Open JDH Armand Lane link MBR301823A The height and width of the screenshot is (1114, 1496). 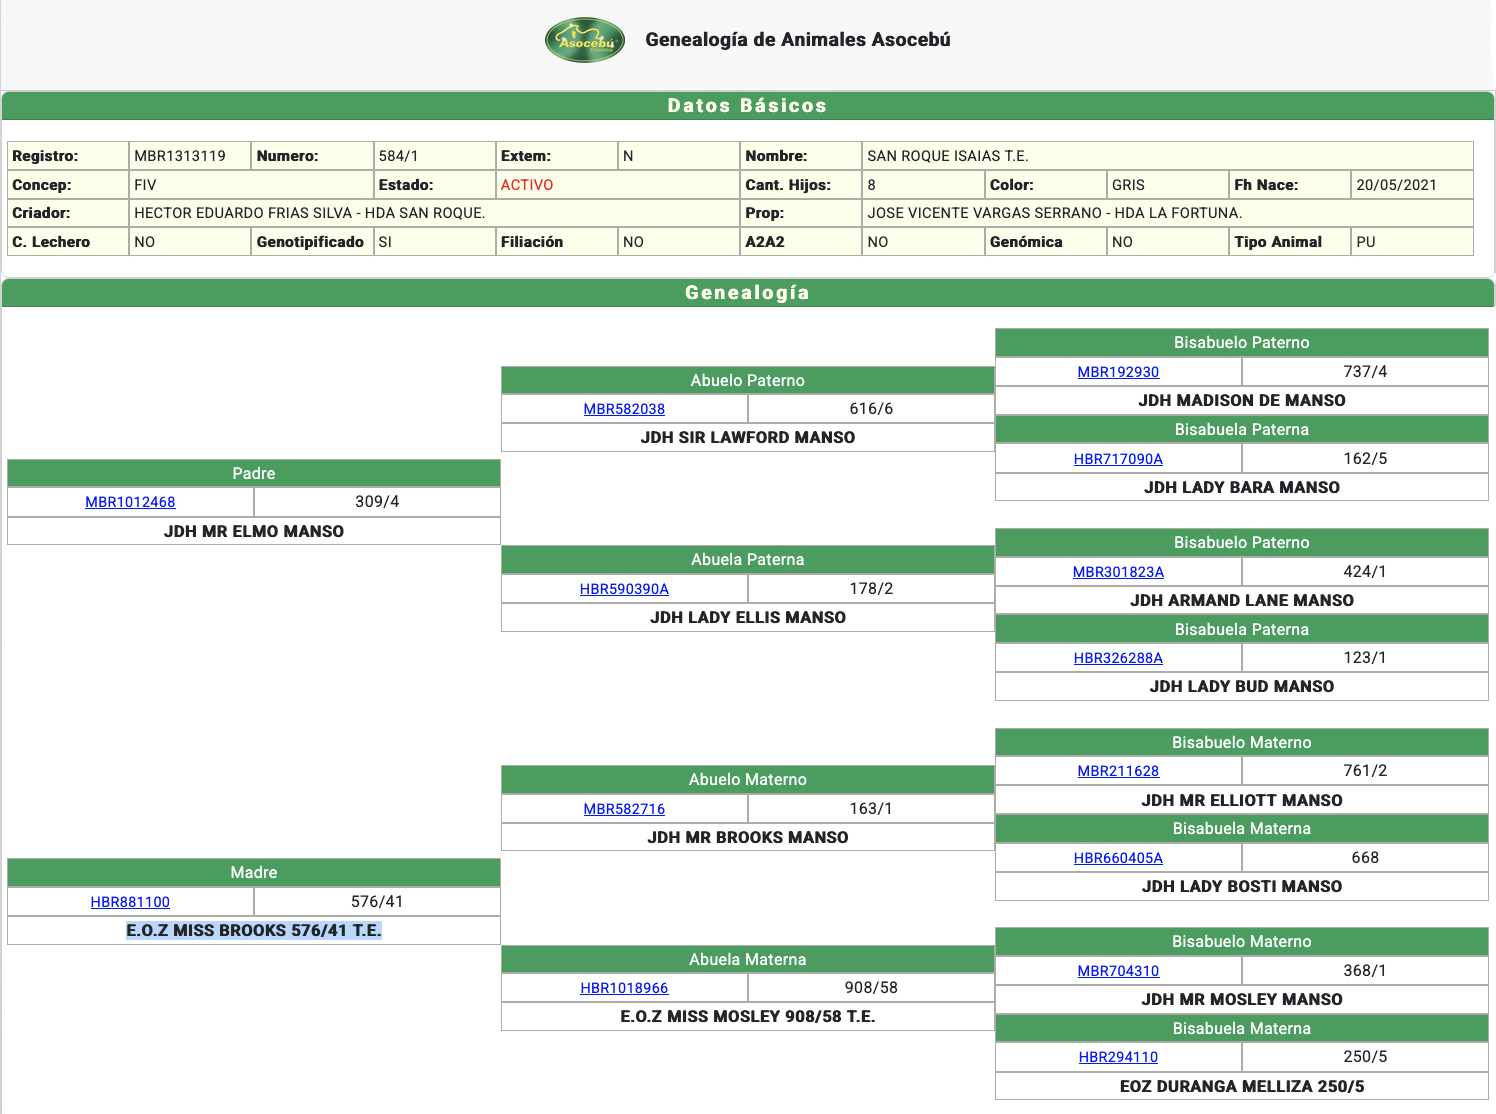1118,572
